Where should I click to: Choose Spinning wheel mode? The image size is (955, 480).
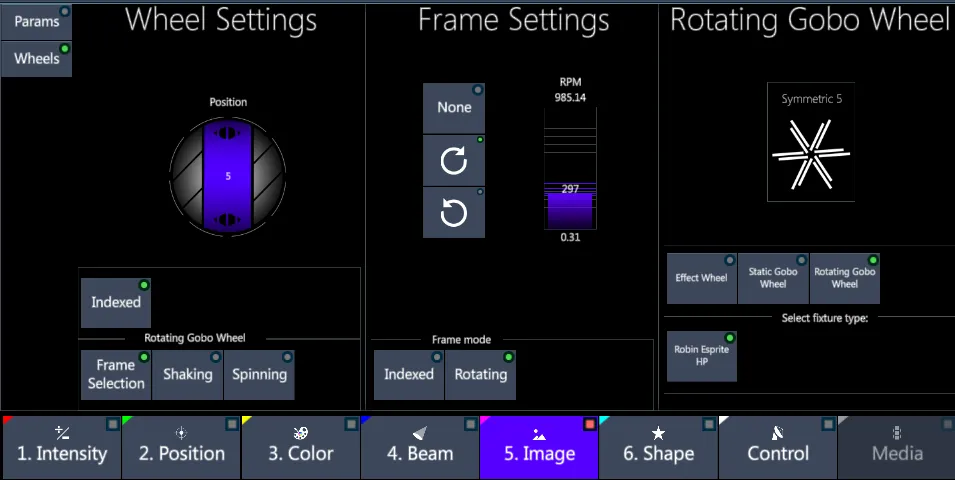259,375
